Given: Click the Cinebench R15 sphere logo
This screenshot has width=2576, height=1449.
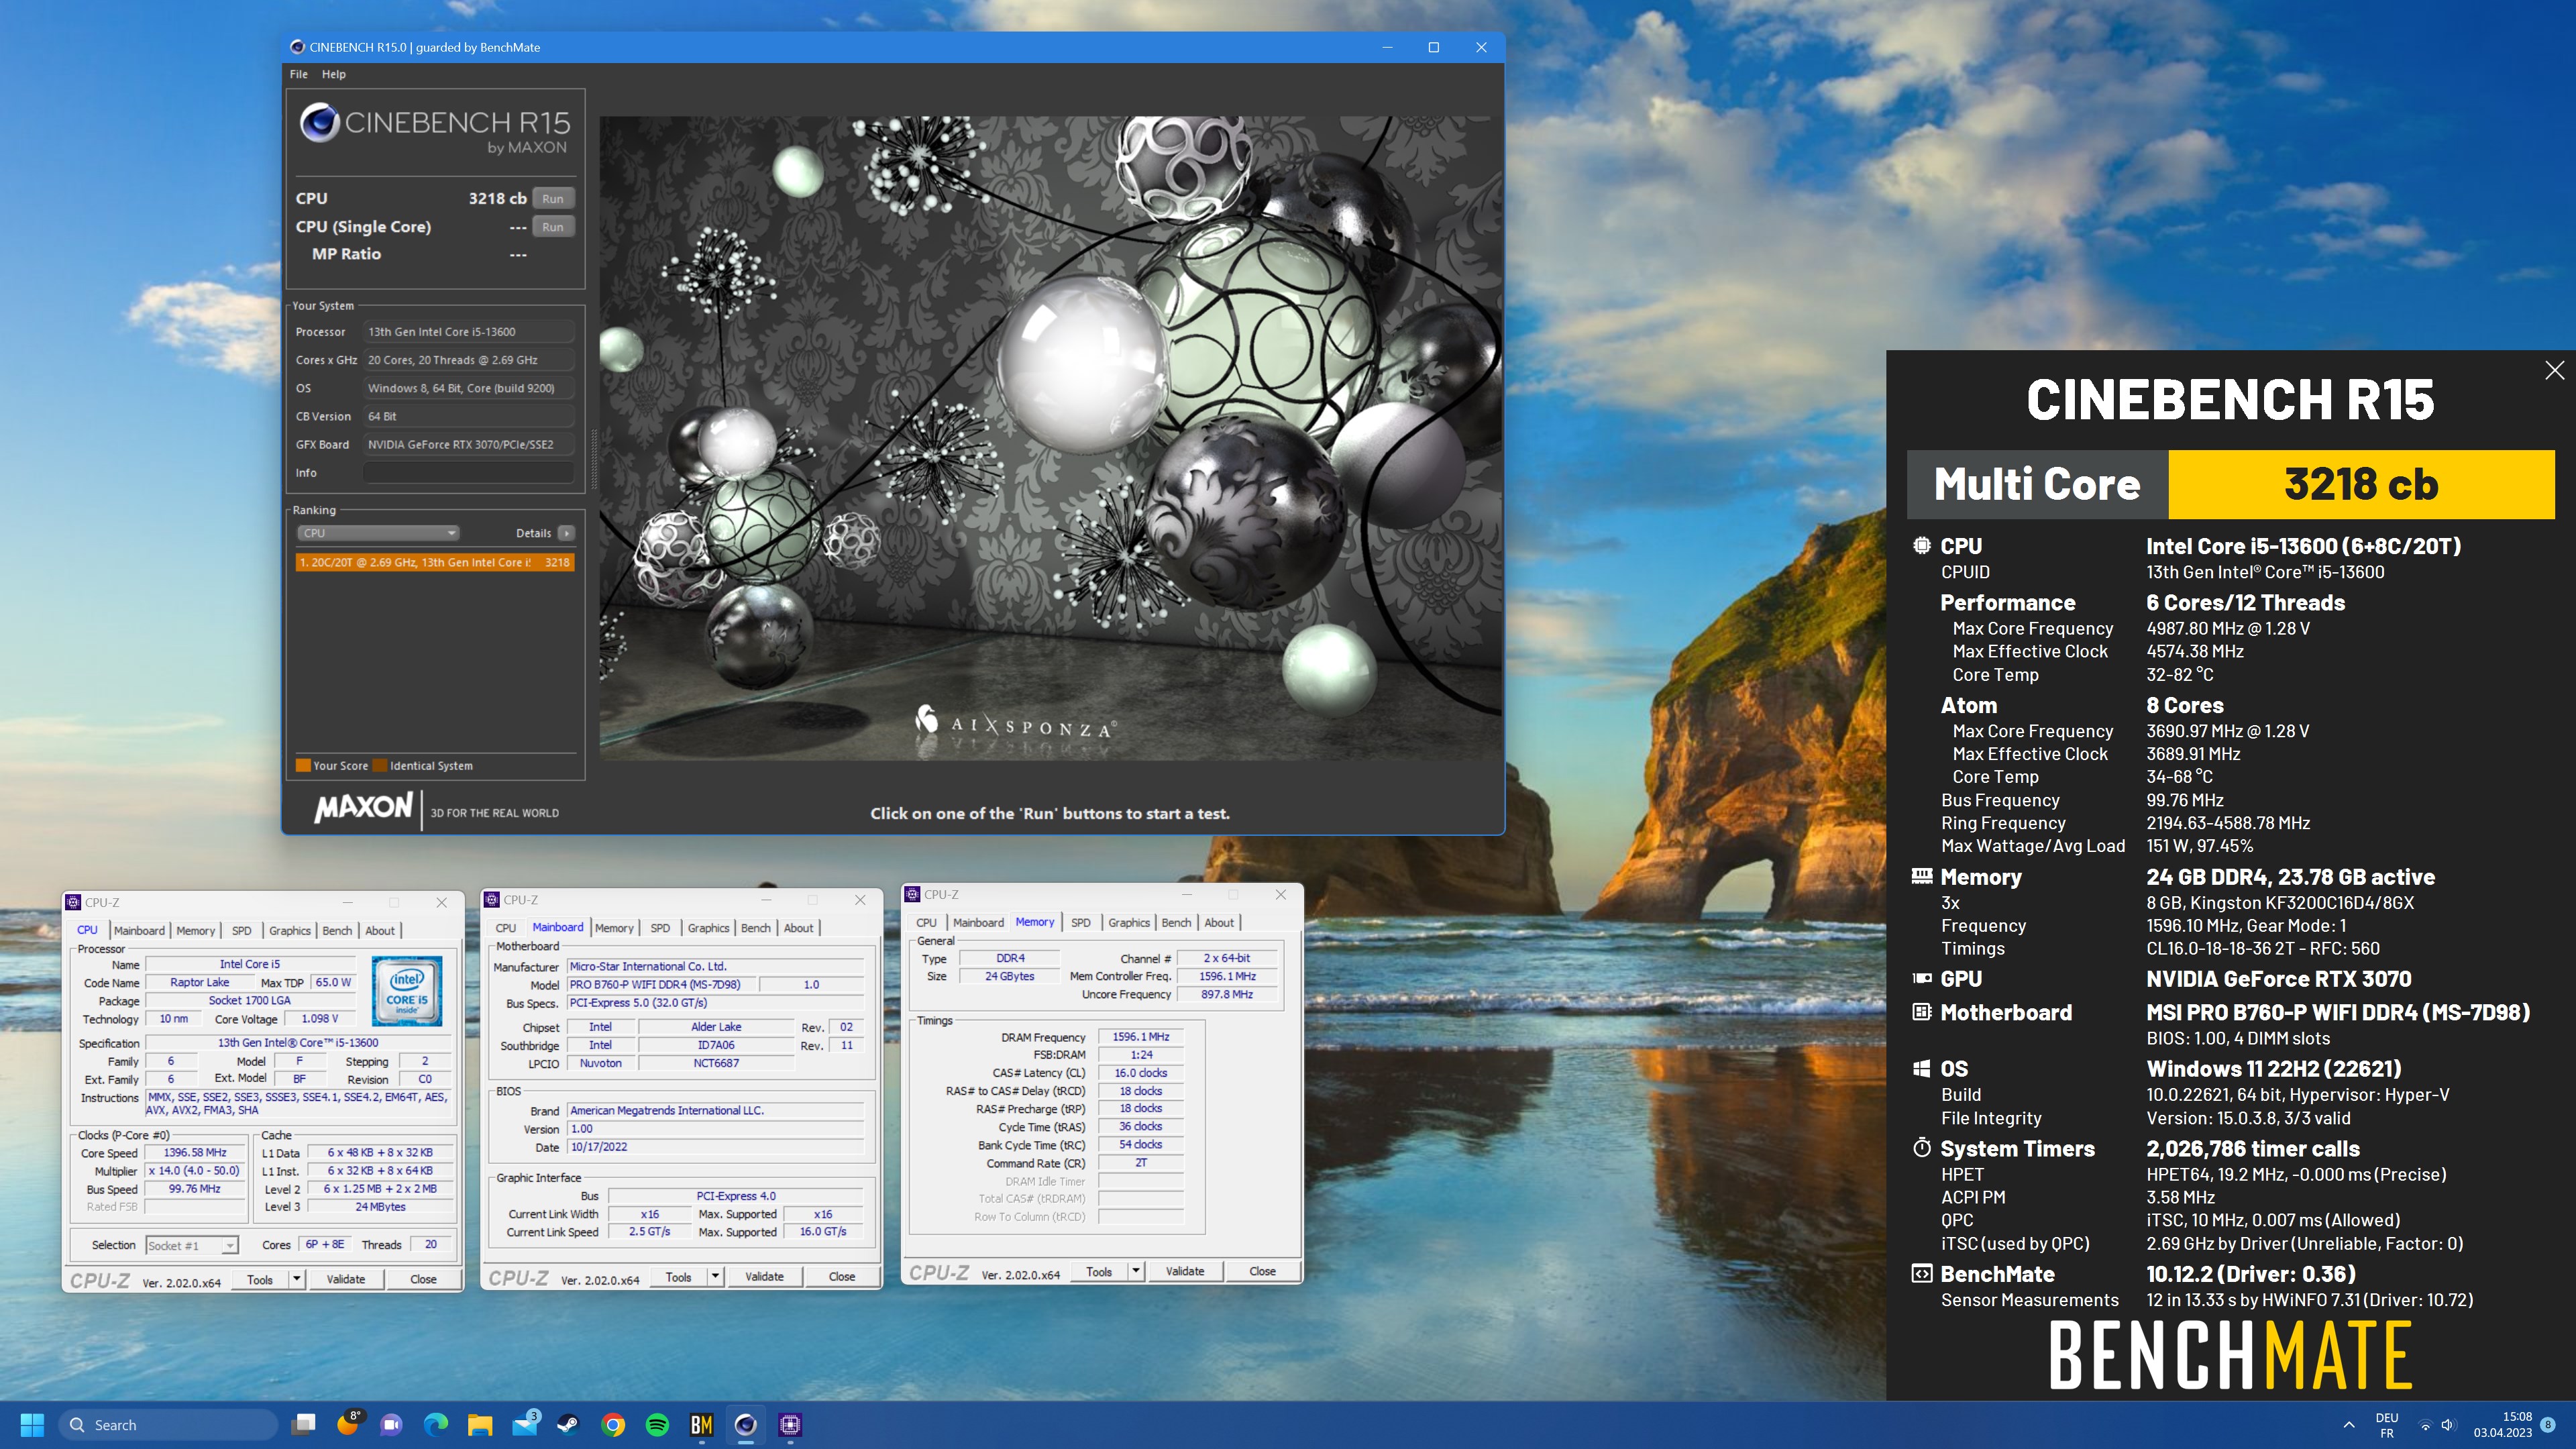Looking at the screenshot, I should tap(320, 123).
